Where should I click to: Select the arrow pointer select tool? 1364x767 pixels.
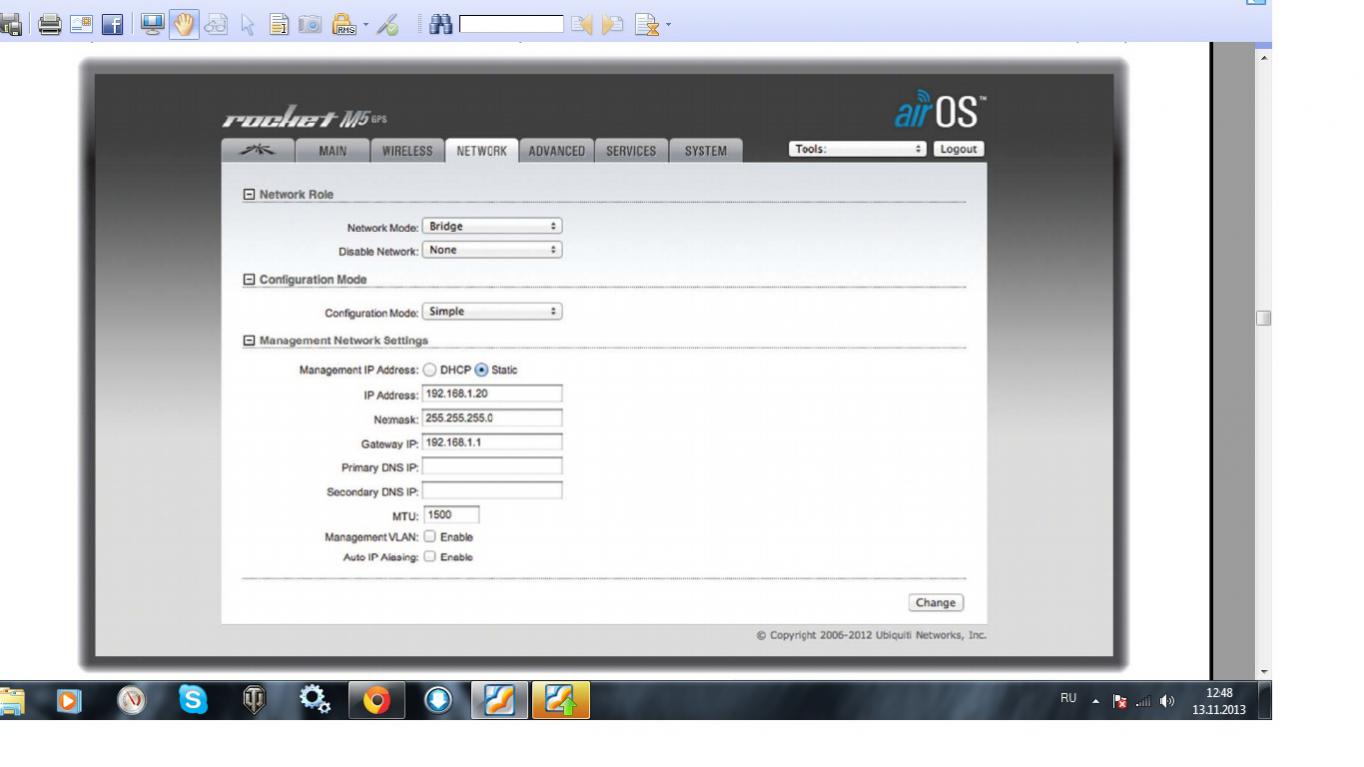(246, 23)
